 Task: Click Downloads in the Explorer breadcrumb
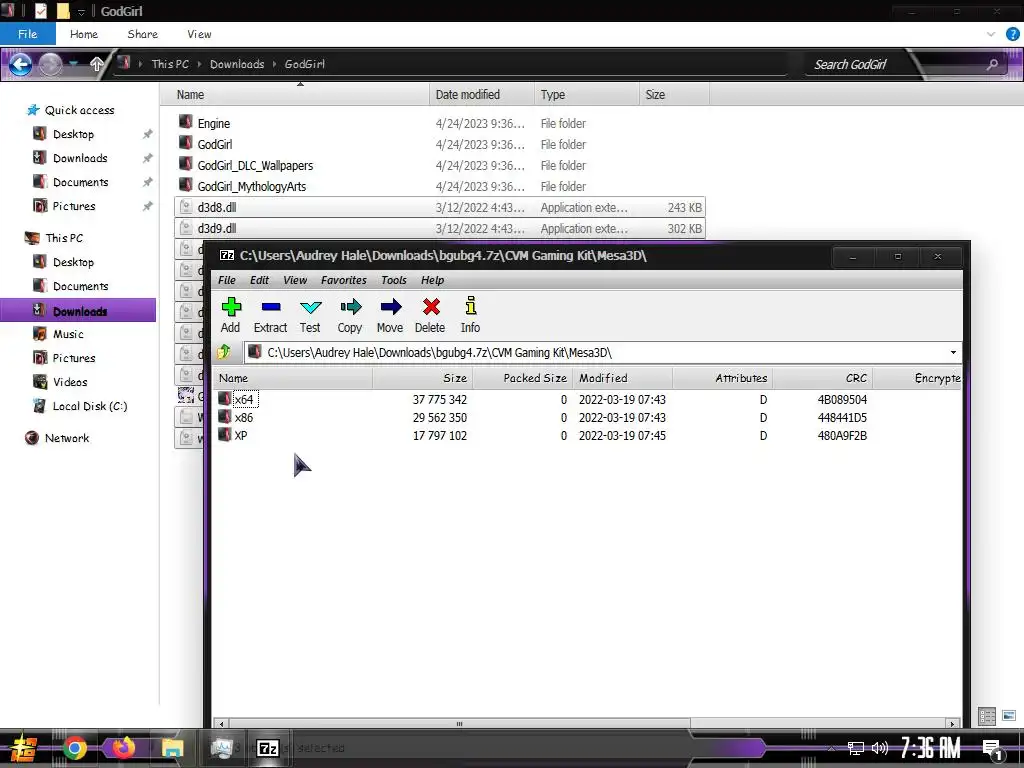pyautogui.click(x=237, y=64)
